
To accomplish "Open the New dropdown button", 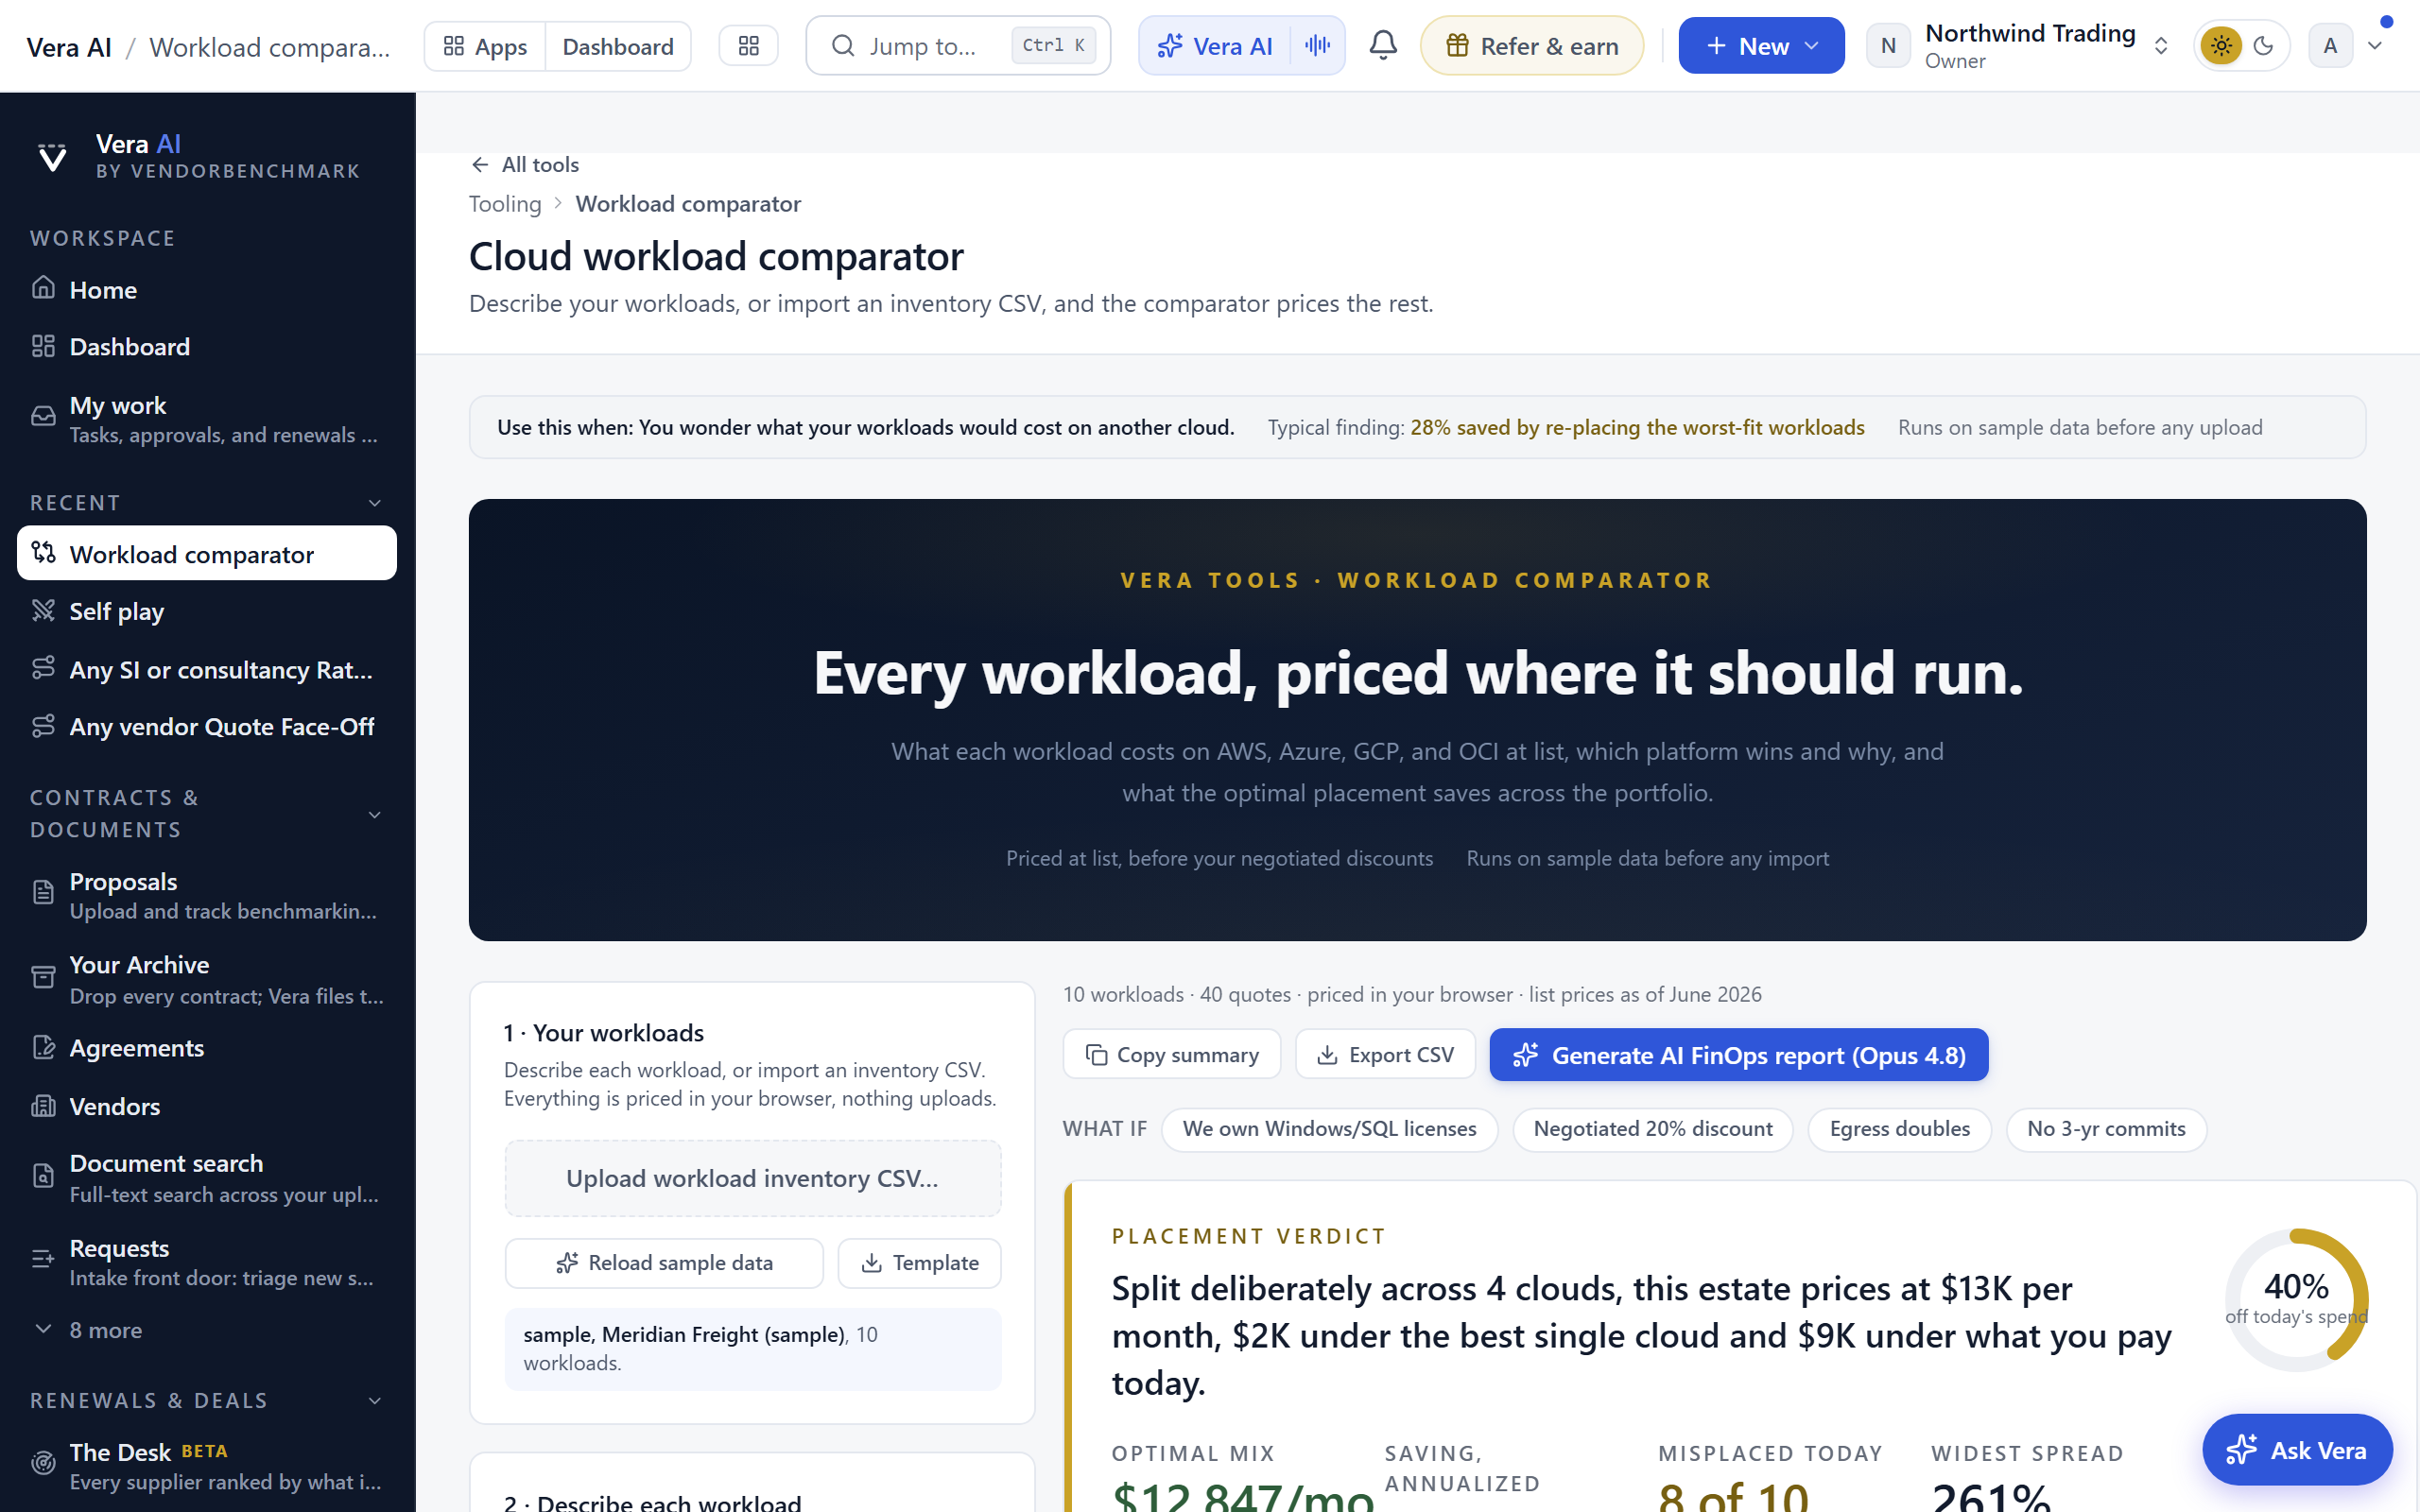I will pyautogui.click(x=1761, y=46).
